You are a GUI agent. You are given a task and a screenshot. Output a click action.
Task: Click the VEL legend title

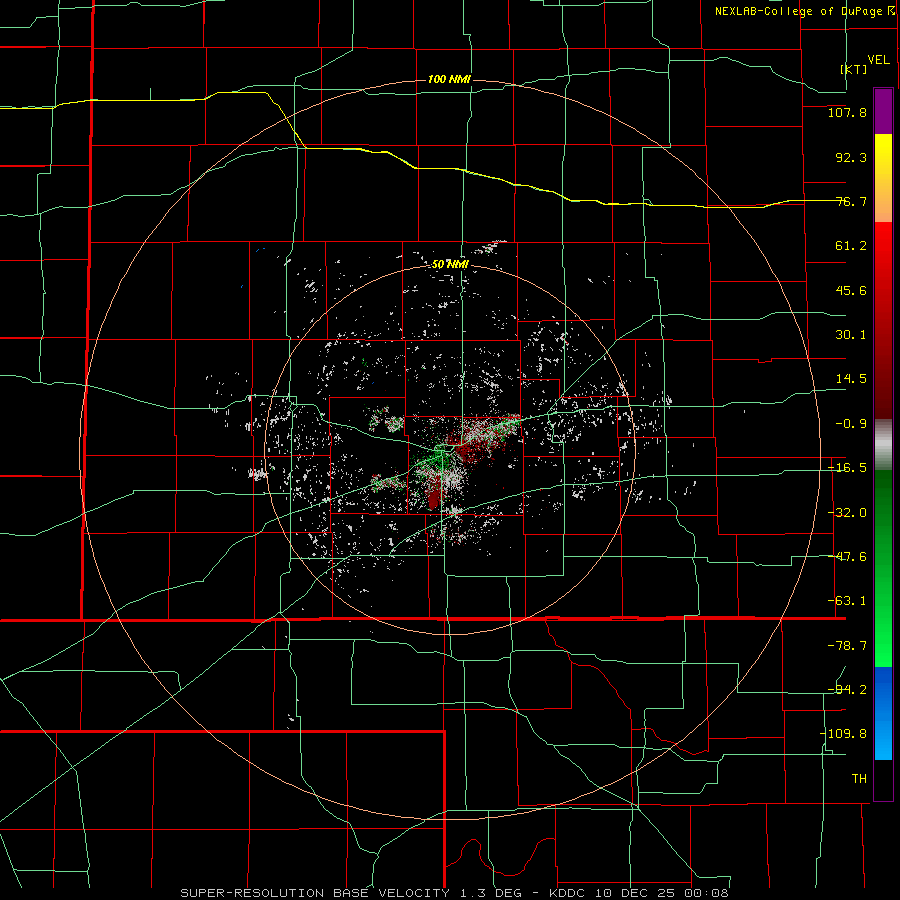point(878,60)
